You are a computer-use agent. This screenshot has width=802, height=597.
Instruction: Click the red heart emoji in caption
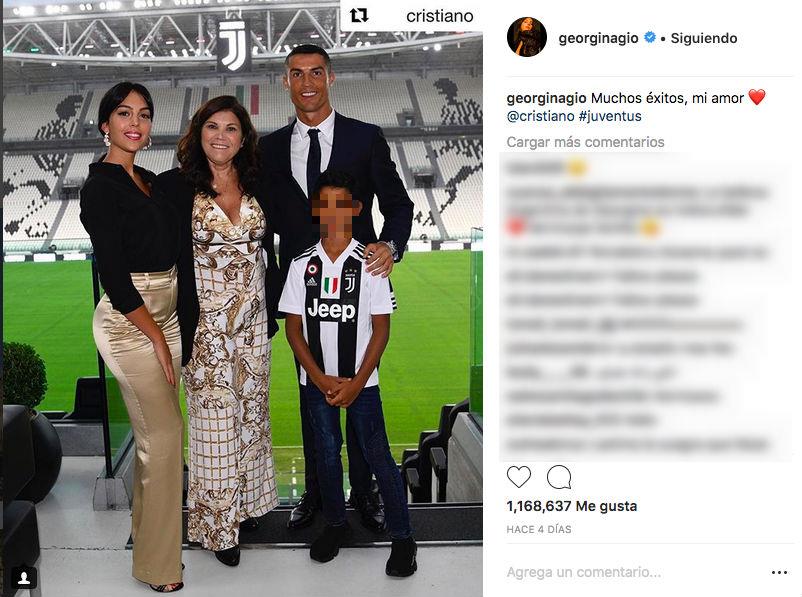(757, 97)
